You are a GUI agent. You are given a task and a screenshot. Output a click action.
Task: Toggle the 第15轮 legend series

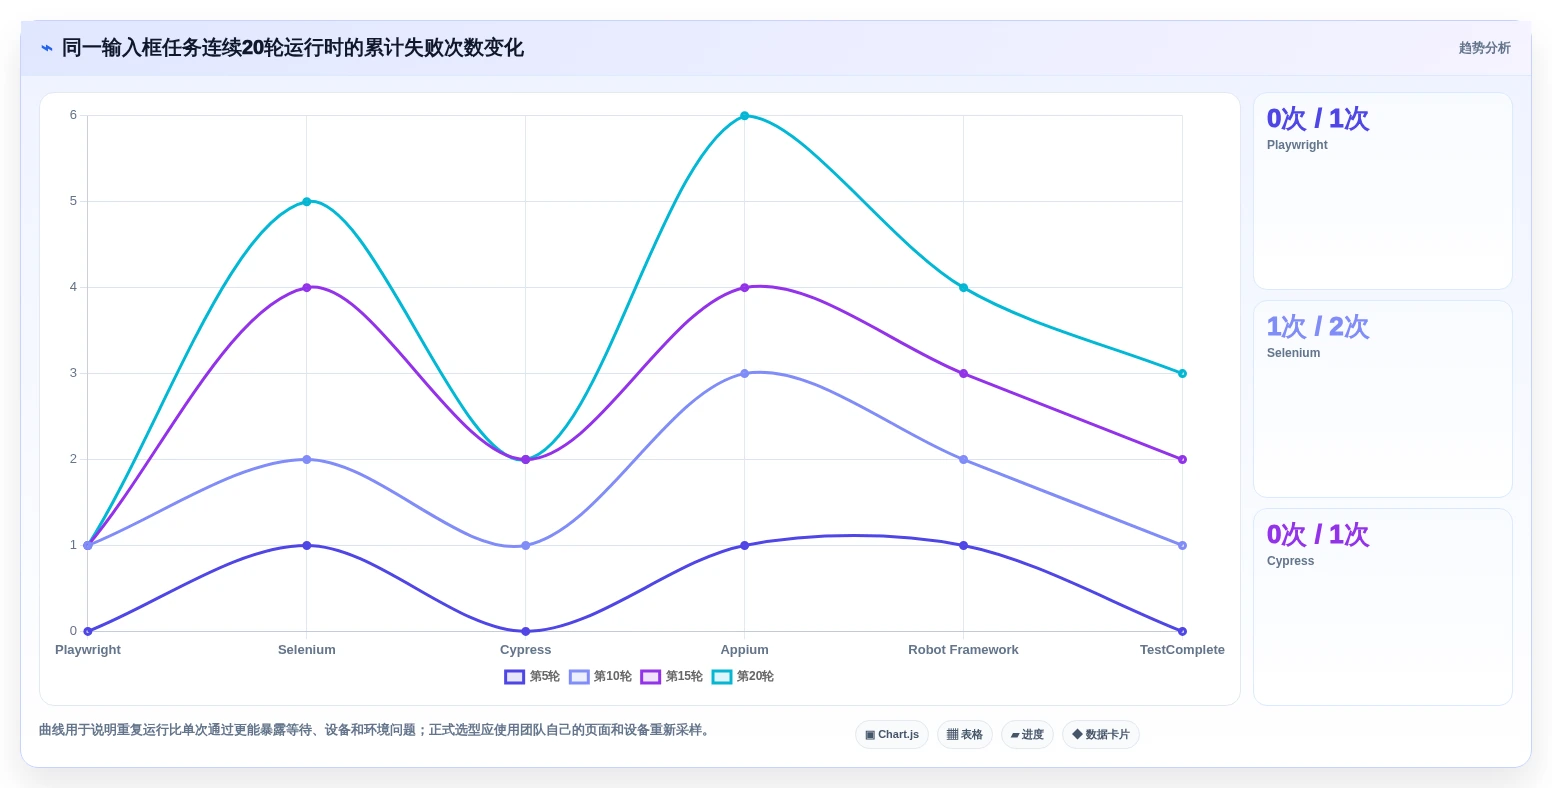[x=672, y=677]
